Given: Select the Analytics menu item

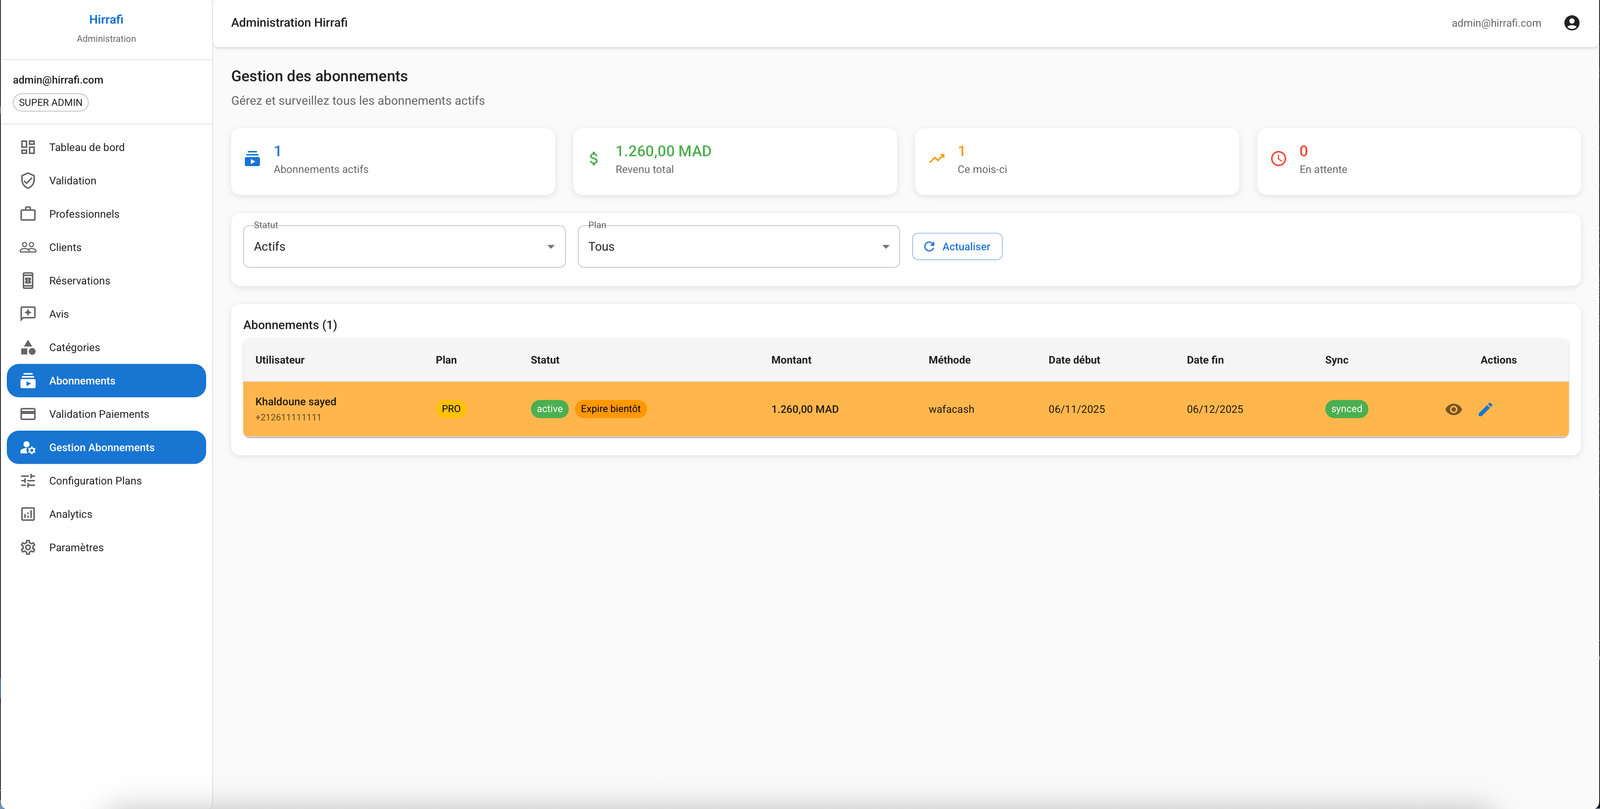Looking at the screenshot, I should [106, 514].
